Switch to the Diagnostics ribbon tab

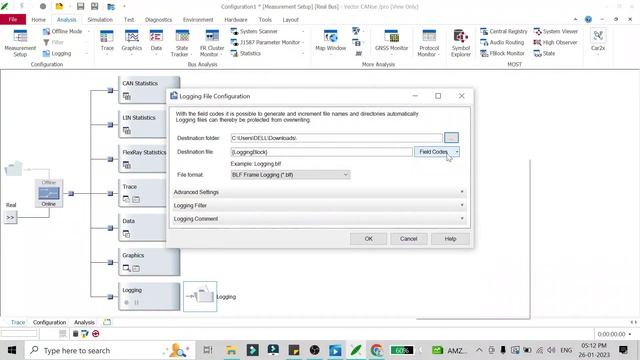coord(158,20)
